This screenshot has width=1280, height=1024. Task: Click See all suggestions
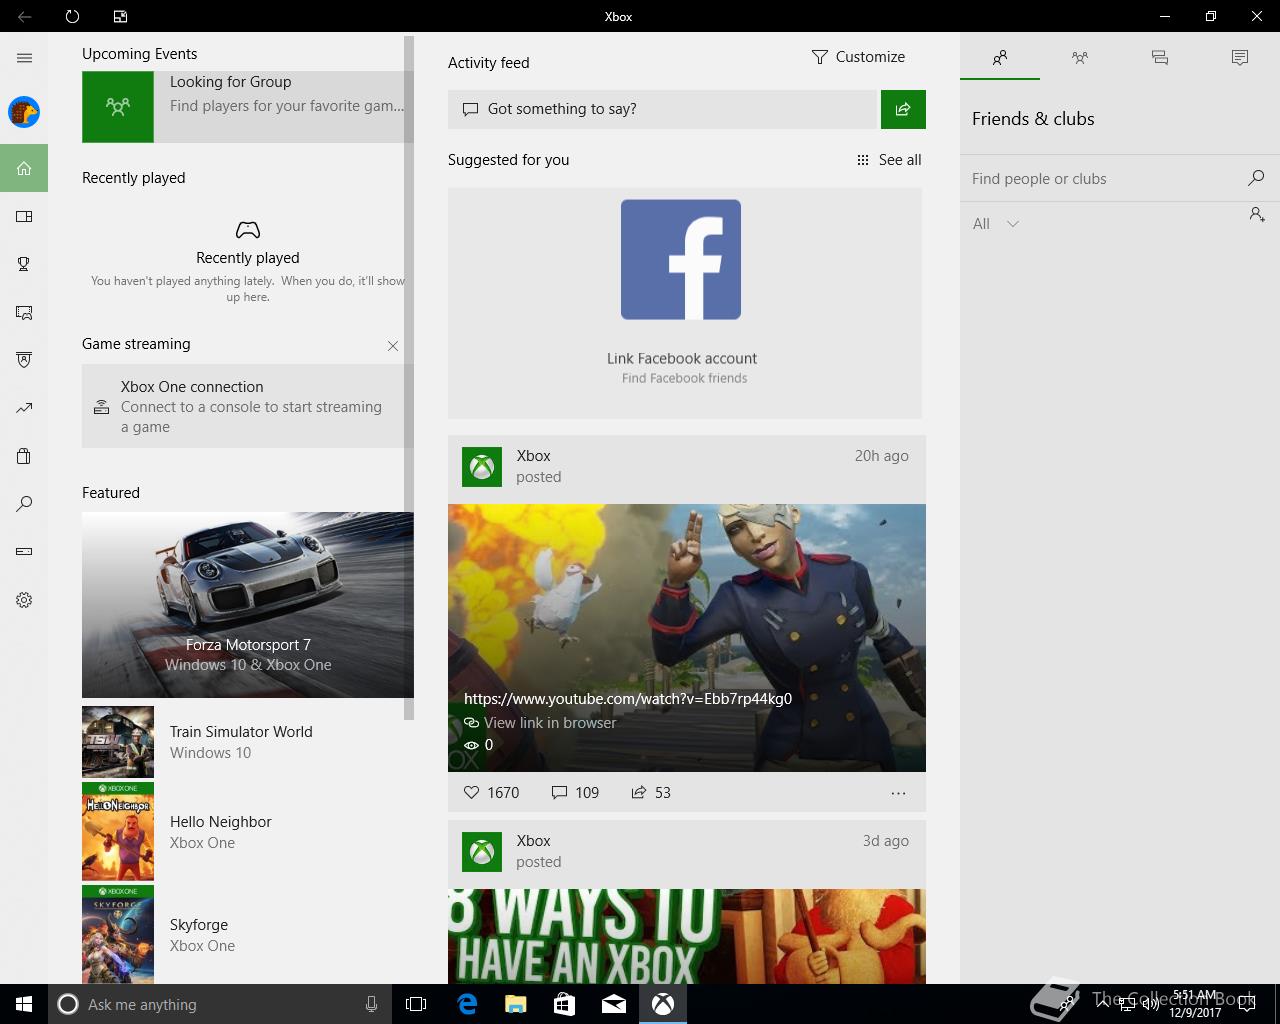(889, 160)
